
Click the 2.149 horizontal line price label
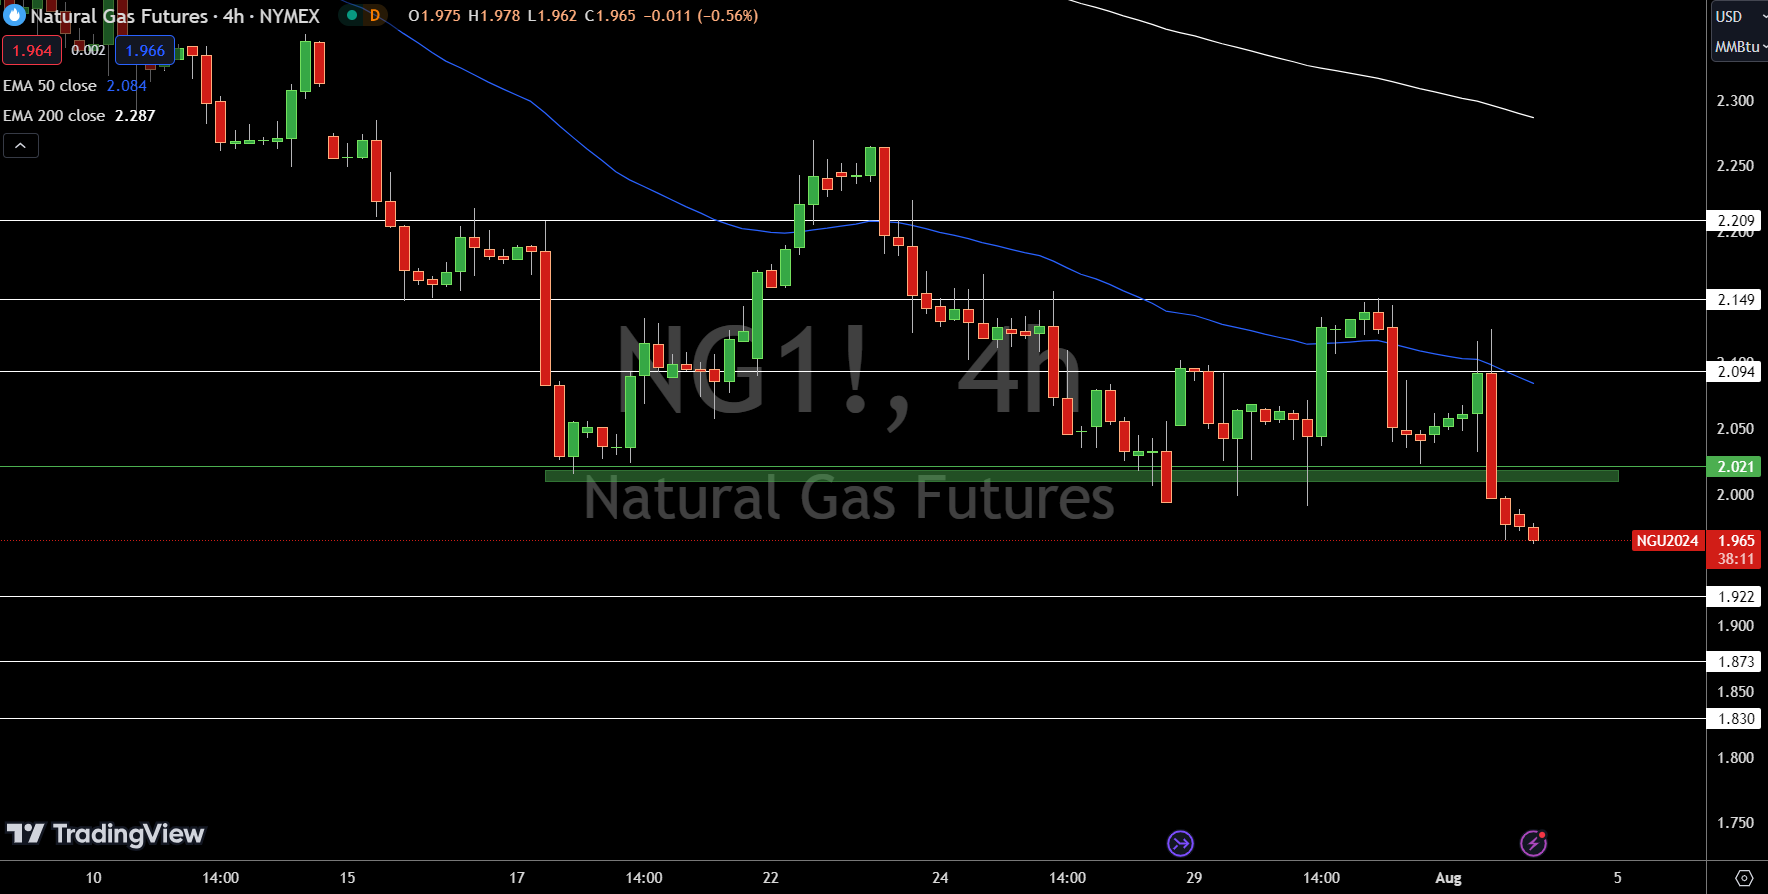[x=1735, y=300]
